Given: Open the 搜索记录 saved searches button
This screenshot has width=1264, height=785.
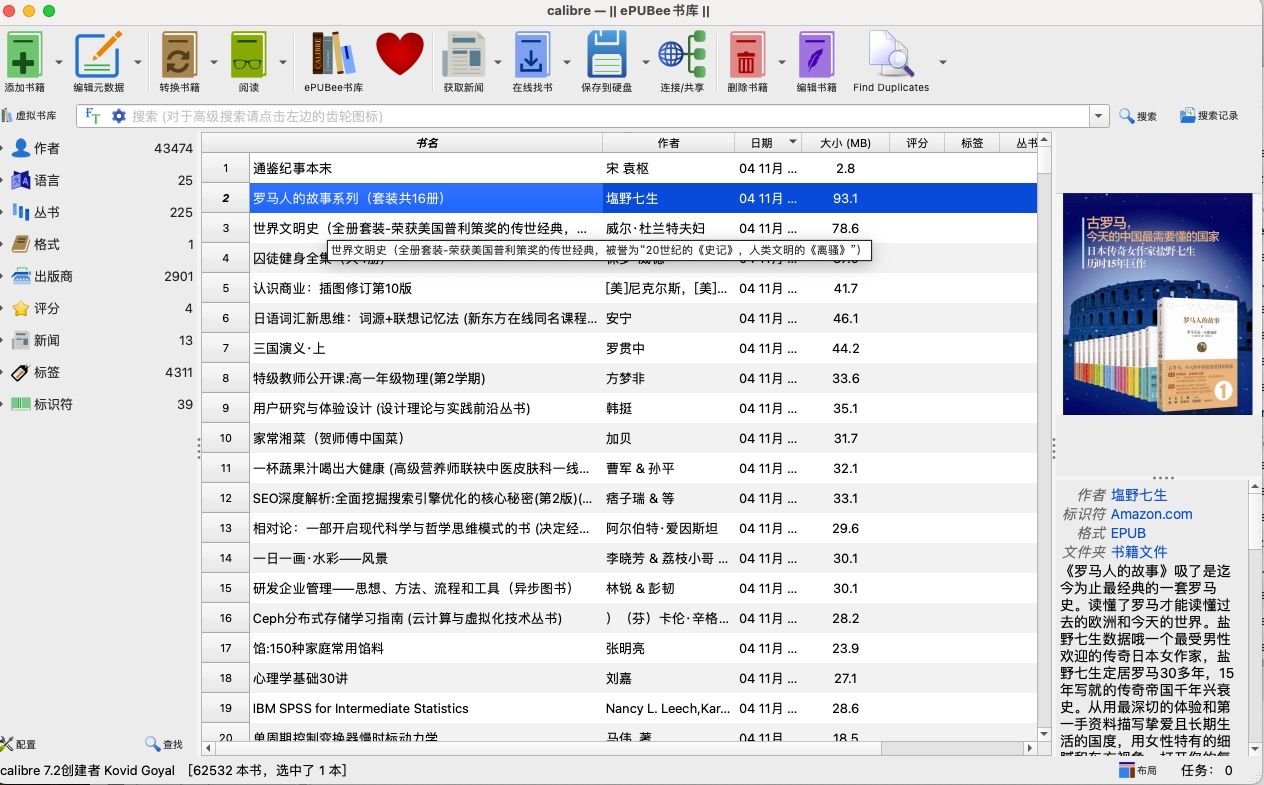Looking at the screenshot, I should pos(1209,116).
